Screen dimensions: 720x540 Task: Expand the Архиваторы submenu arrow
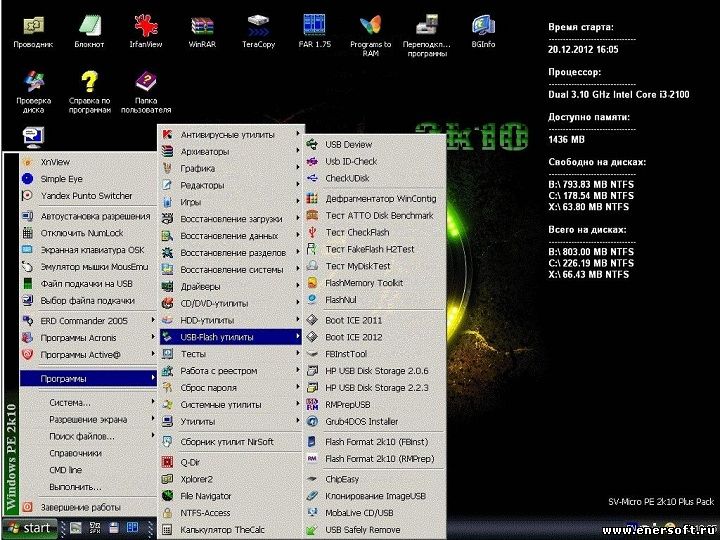(298, 151)
